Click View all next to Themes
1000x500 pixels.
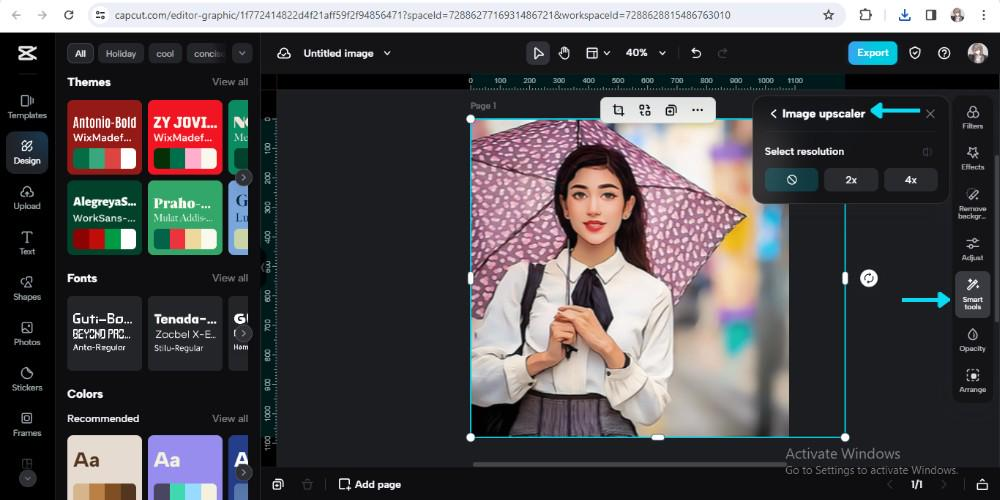coord(230,82)
